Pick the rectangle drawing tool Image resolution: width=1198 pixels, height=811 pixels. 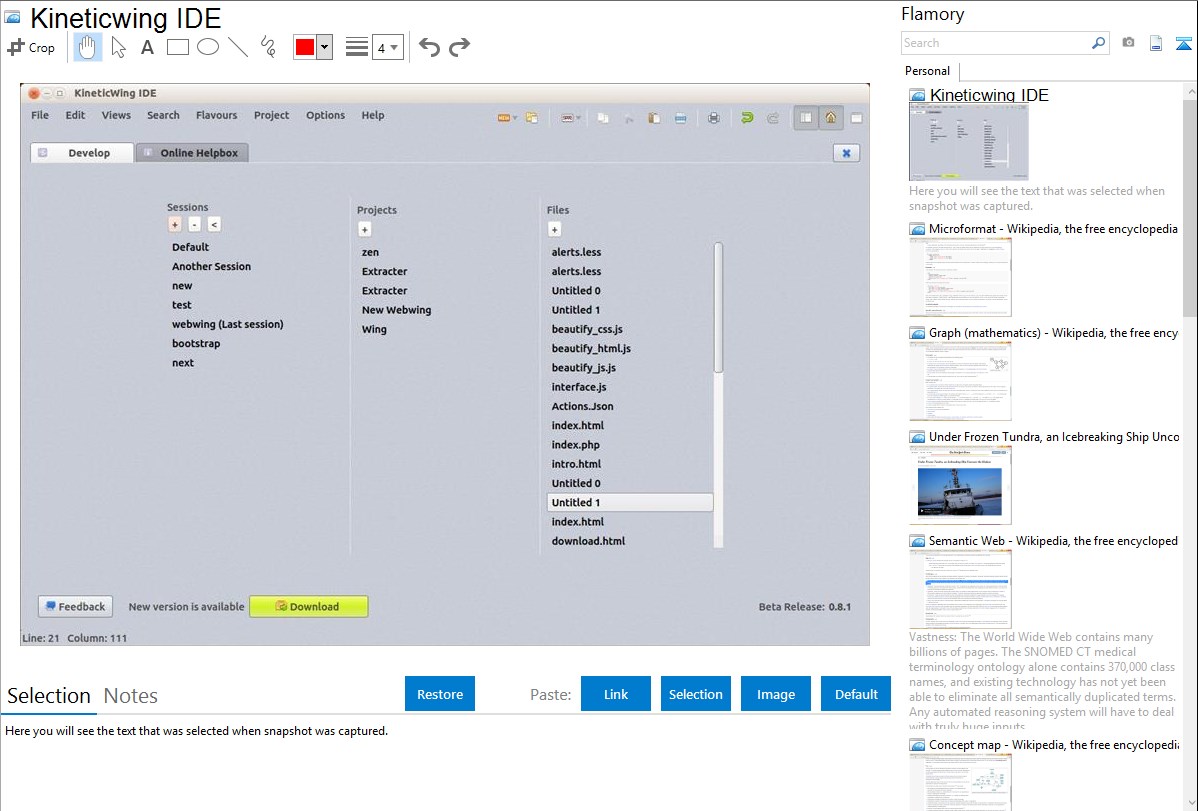(x=178, y=47)
